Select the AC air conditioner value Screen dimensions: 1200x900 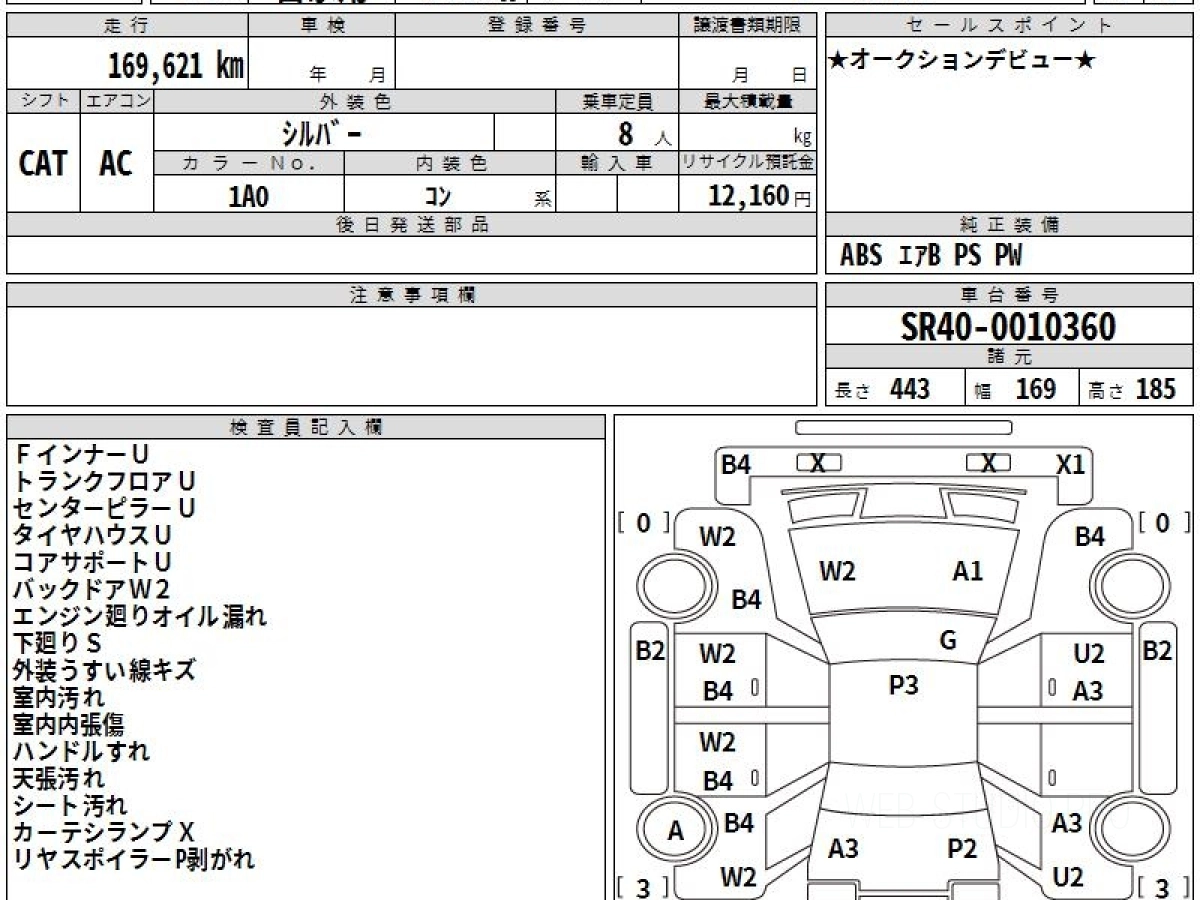(116, 163)
